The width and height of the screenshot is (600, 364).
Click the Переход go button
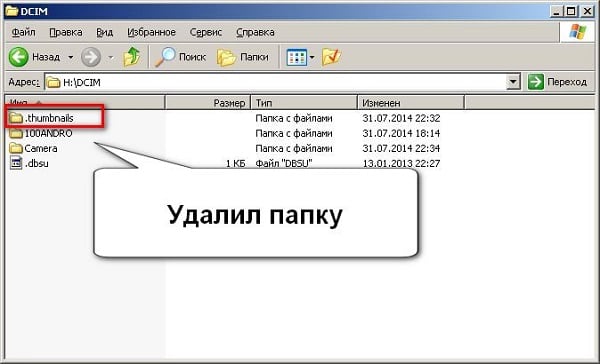tap(557, 82)
